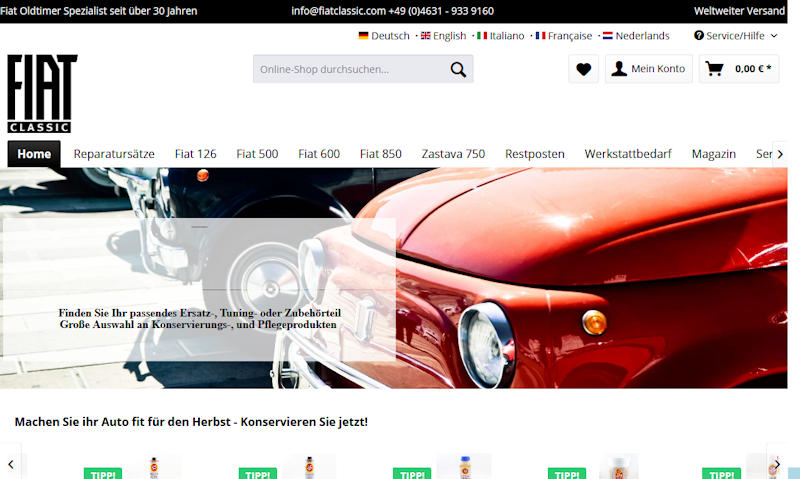Click the red Fiat hero banner image
This screenshot has height=479, width=800.
pos(393,278)
